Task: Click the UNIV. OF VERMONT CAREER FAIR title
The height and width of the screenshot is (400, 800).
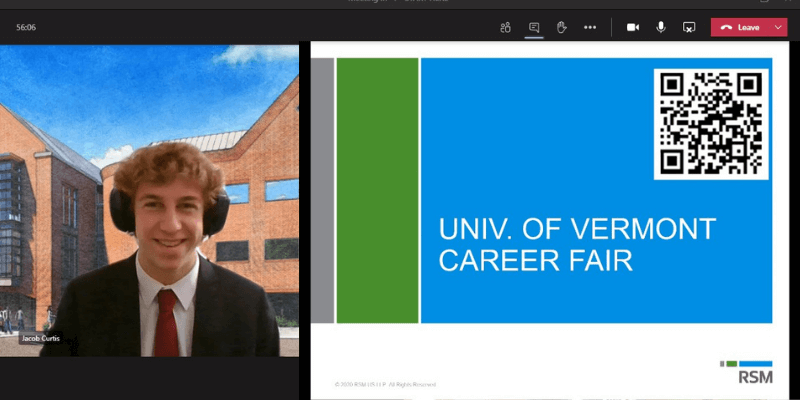Action: click(x=577, y=244)
